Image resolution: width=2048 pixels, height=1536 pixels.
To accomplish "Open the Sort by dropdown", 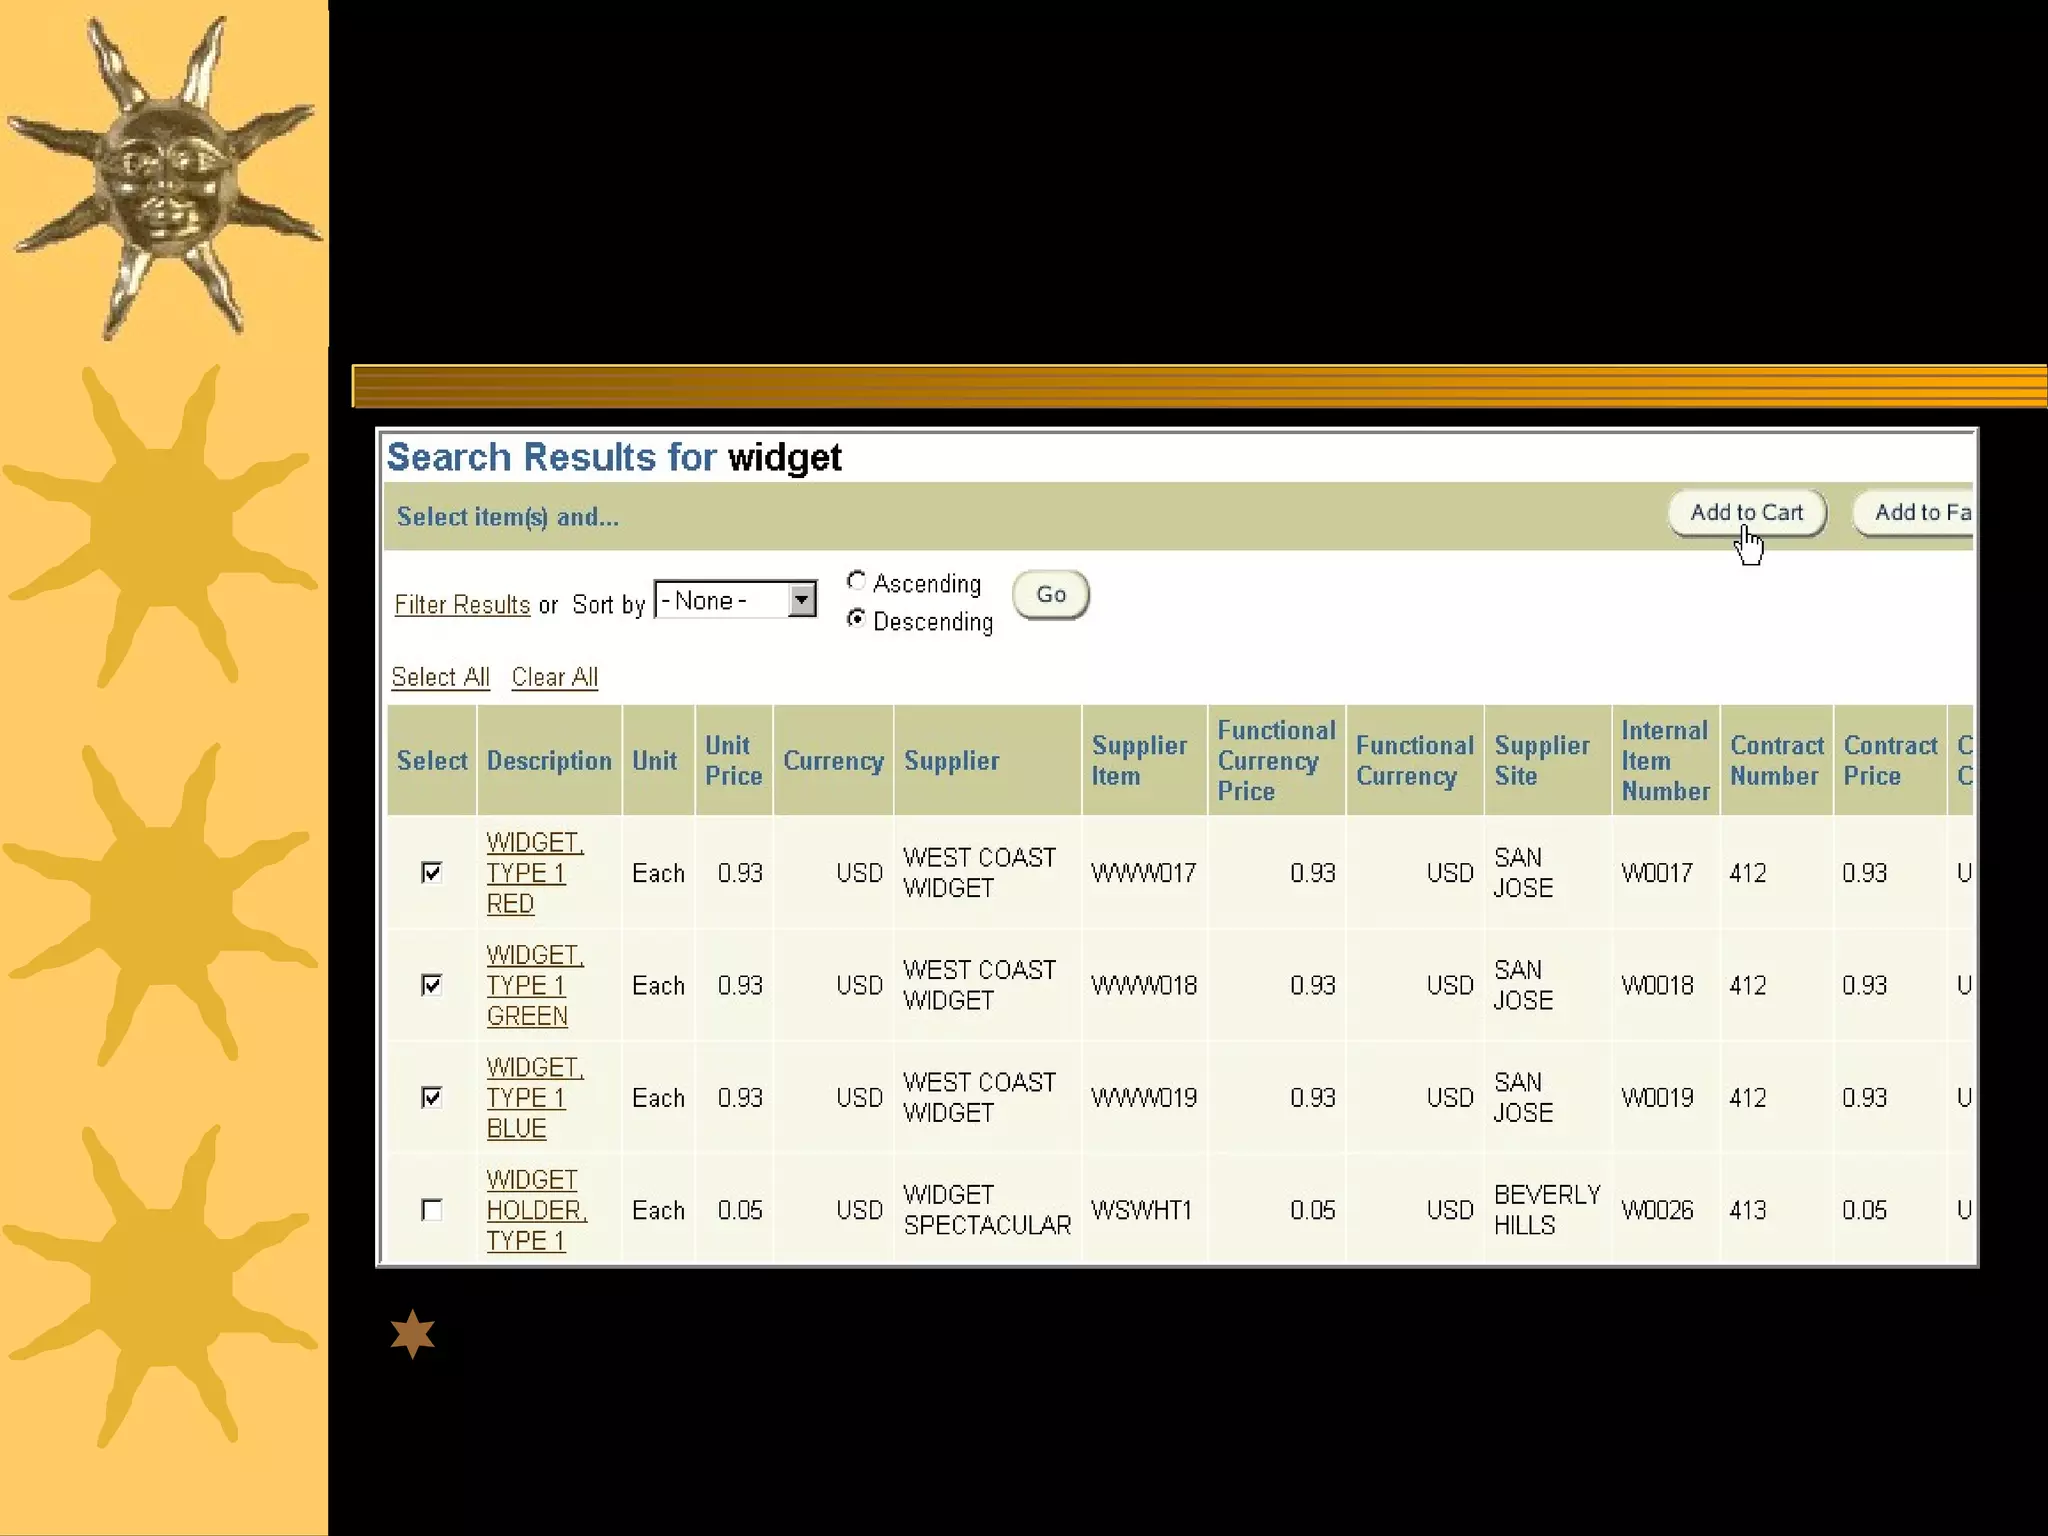I will pos(735,600).
